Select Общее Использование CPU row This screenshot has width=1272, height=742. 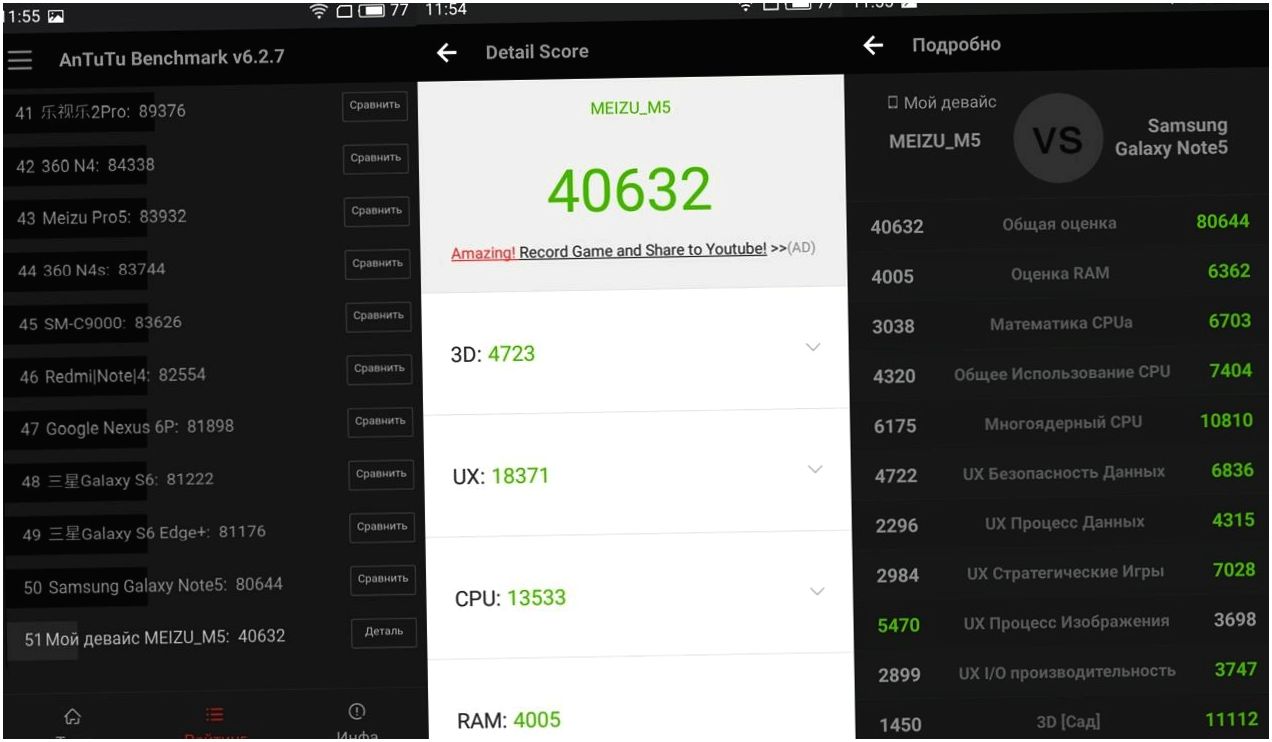(x=1061, y=372)
